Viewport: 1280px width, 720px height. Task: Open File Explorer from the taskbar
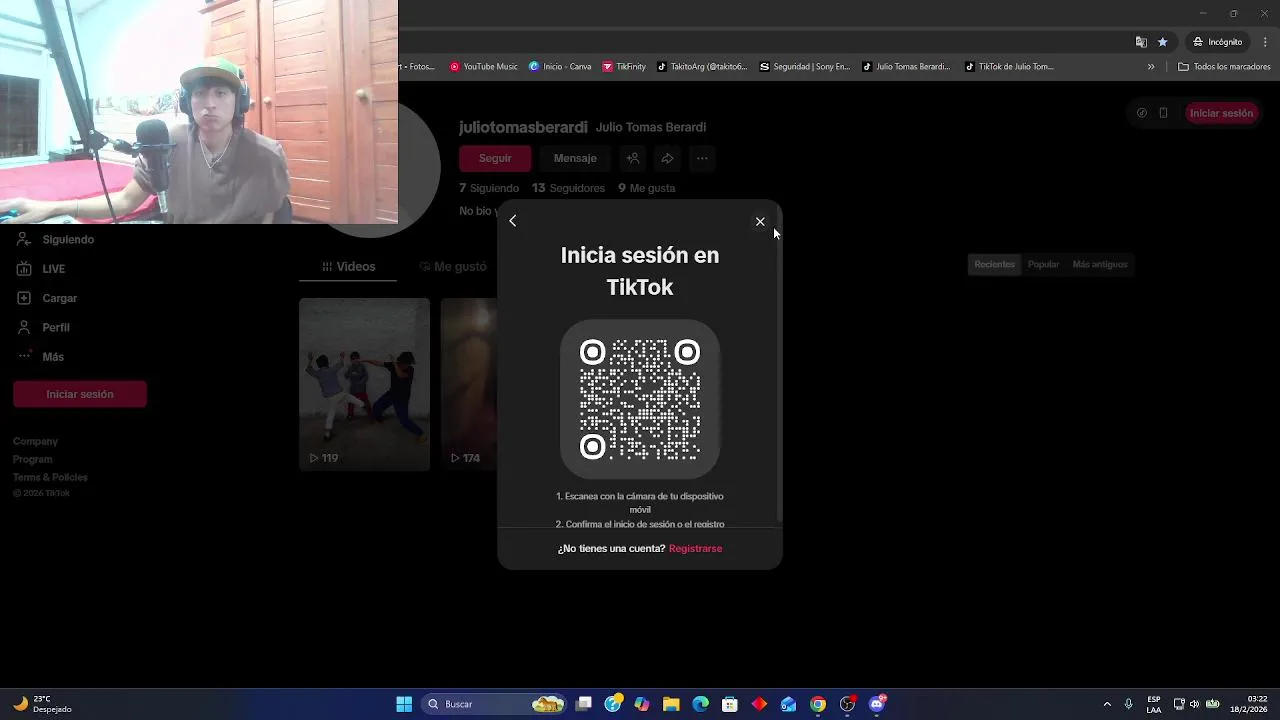coord(671,704)
